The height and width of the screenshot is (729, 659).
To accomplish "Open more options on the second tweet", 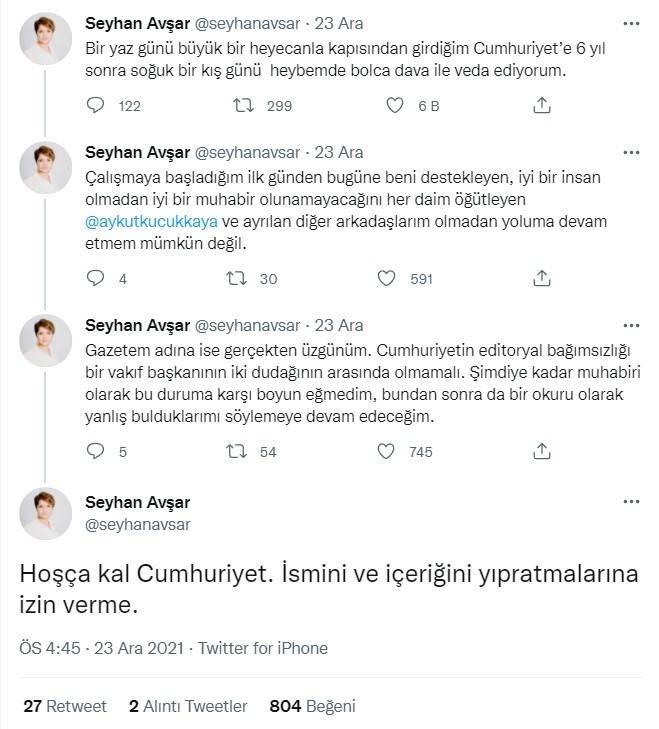I will 630,152.
